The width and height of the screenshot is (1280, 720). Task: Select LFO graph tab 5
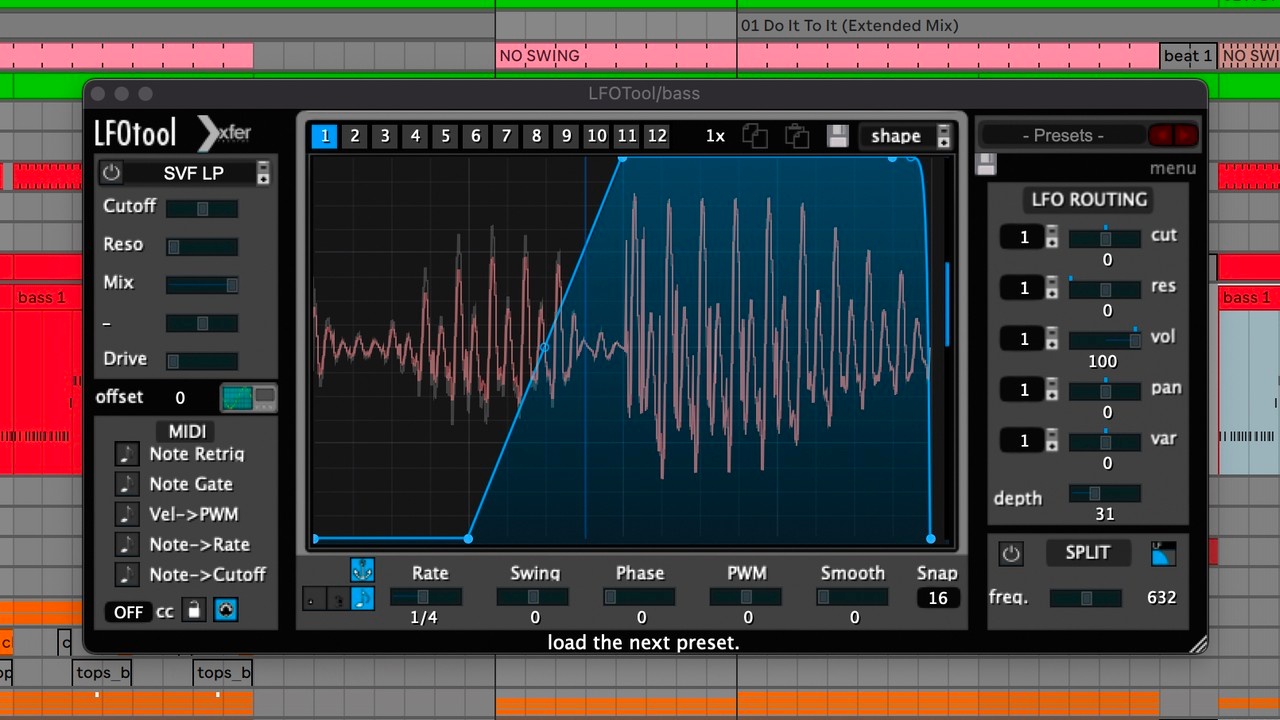click(x=446, y=136)
